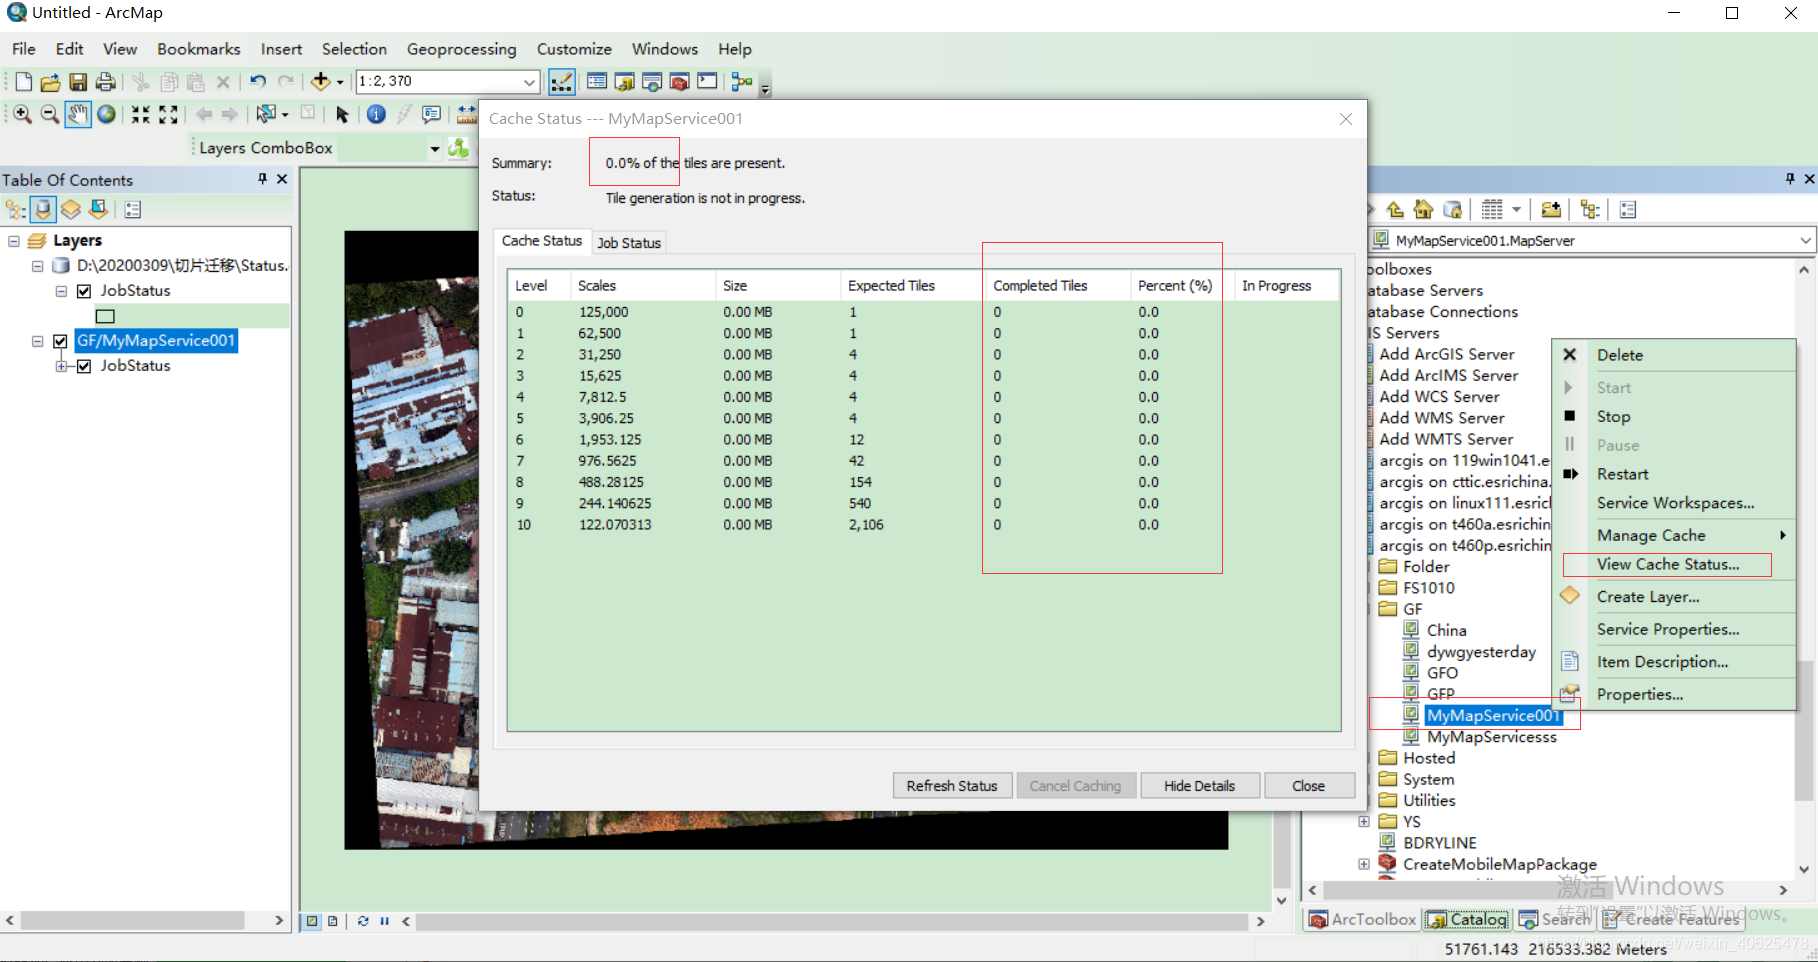
Task: Expand JobStatus sublayer under GF/MyMapService001
Action: pyautogui.click(x=61, y=366)
